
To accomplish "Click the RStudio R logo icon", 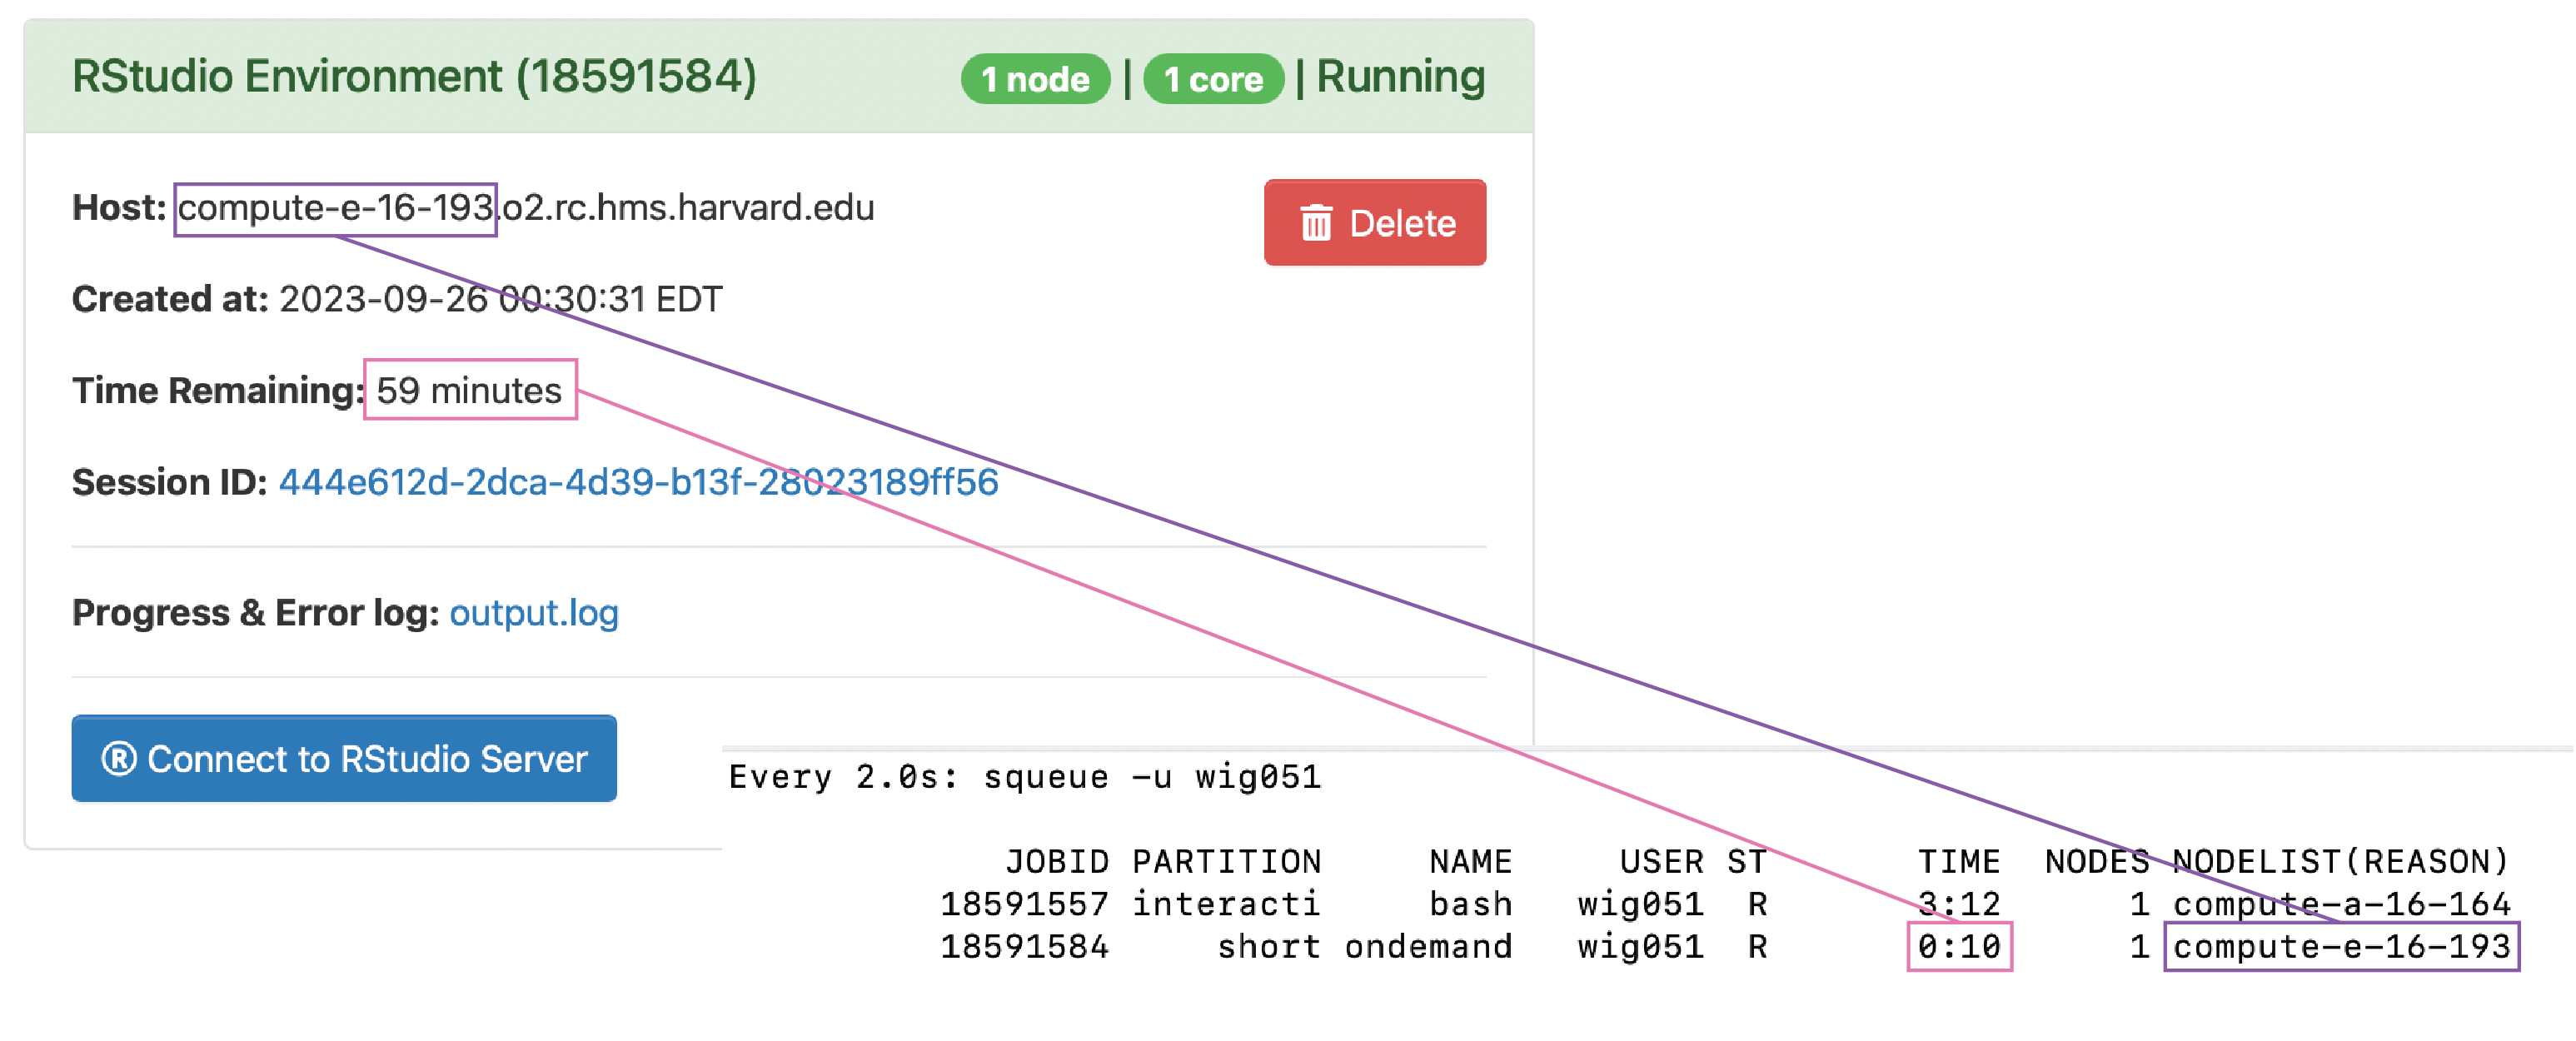I will pos(119,759).
